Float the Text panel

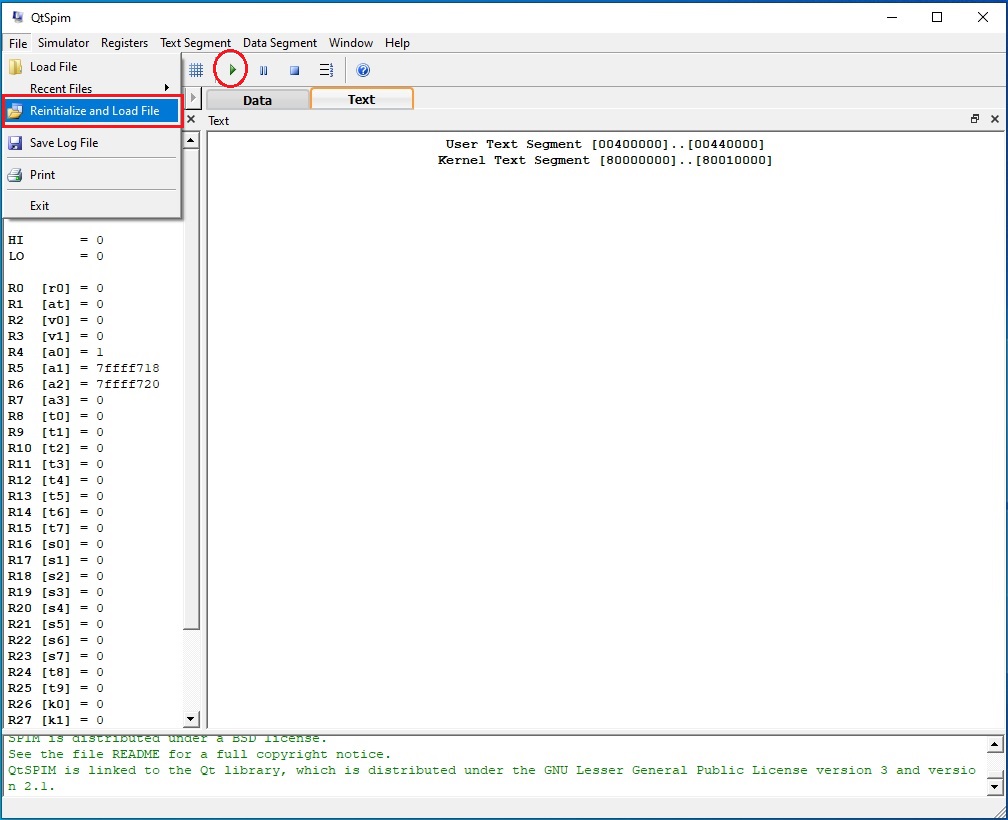point(975,119)
